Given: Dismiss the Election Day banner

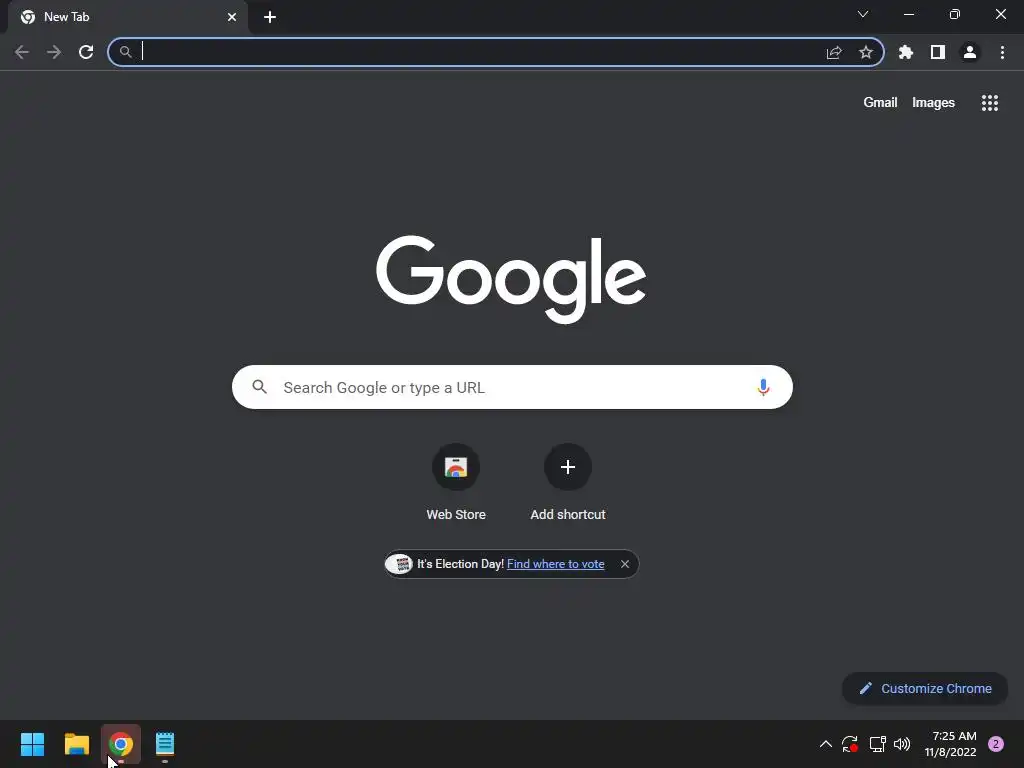Looking at the screenshot, I should pos(625,564).
